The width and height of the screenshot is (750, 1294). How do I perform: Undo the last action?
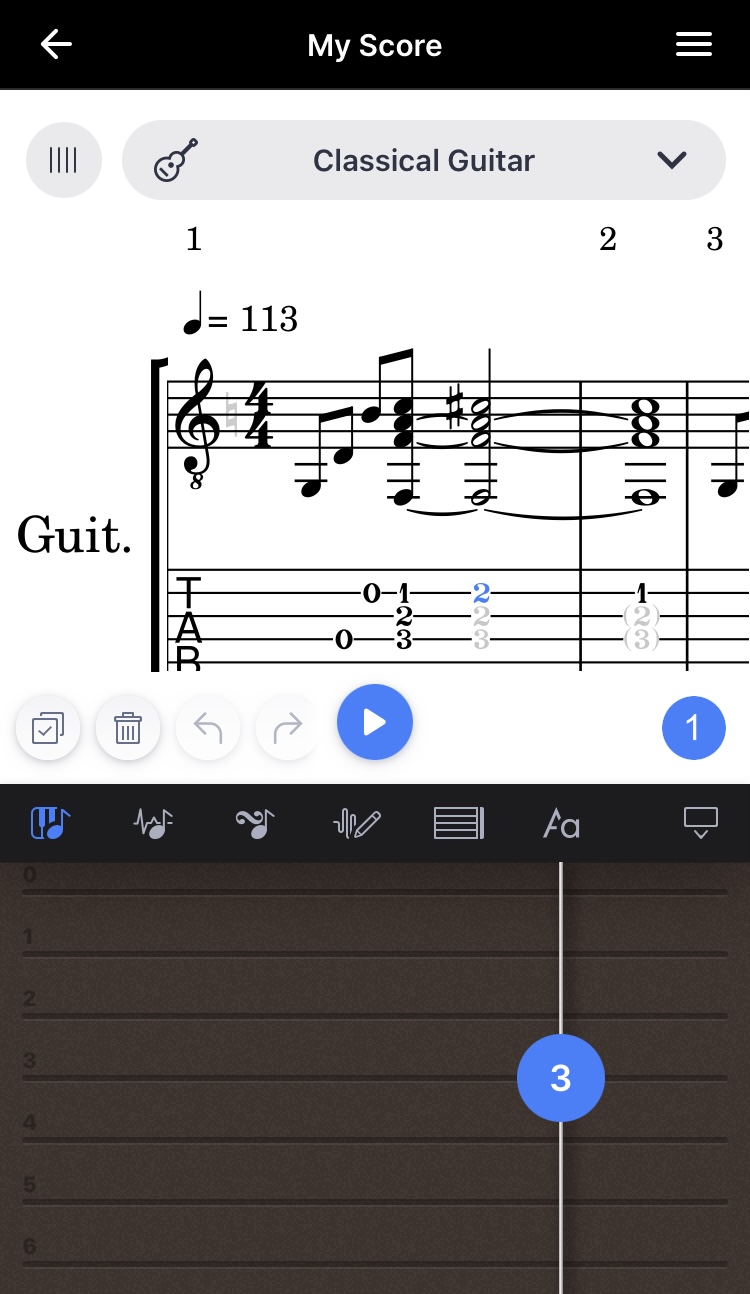click(x=207, y=727)
